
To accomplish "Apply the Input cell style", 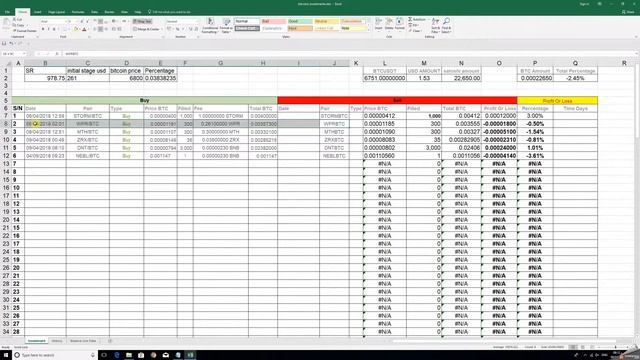I will tap(300, 29).
